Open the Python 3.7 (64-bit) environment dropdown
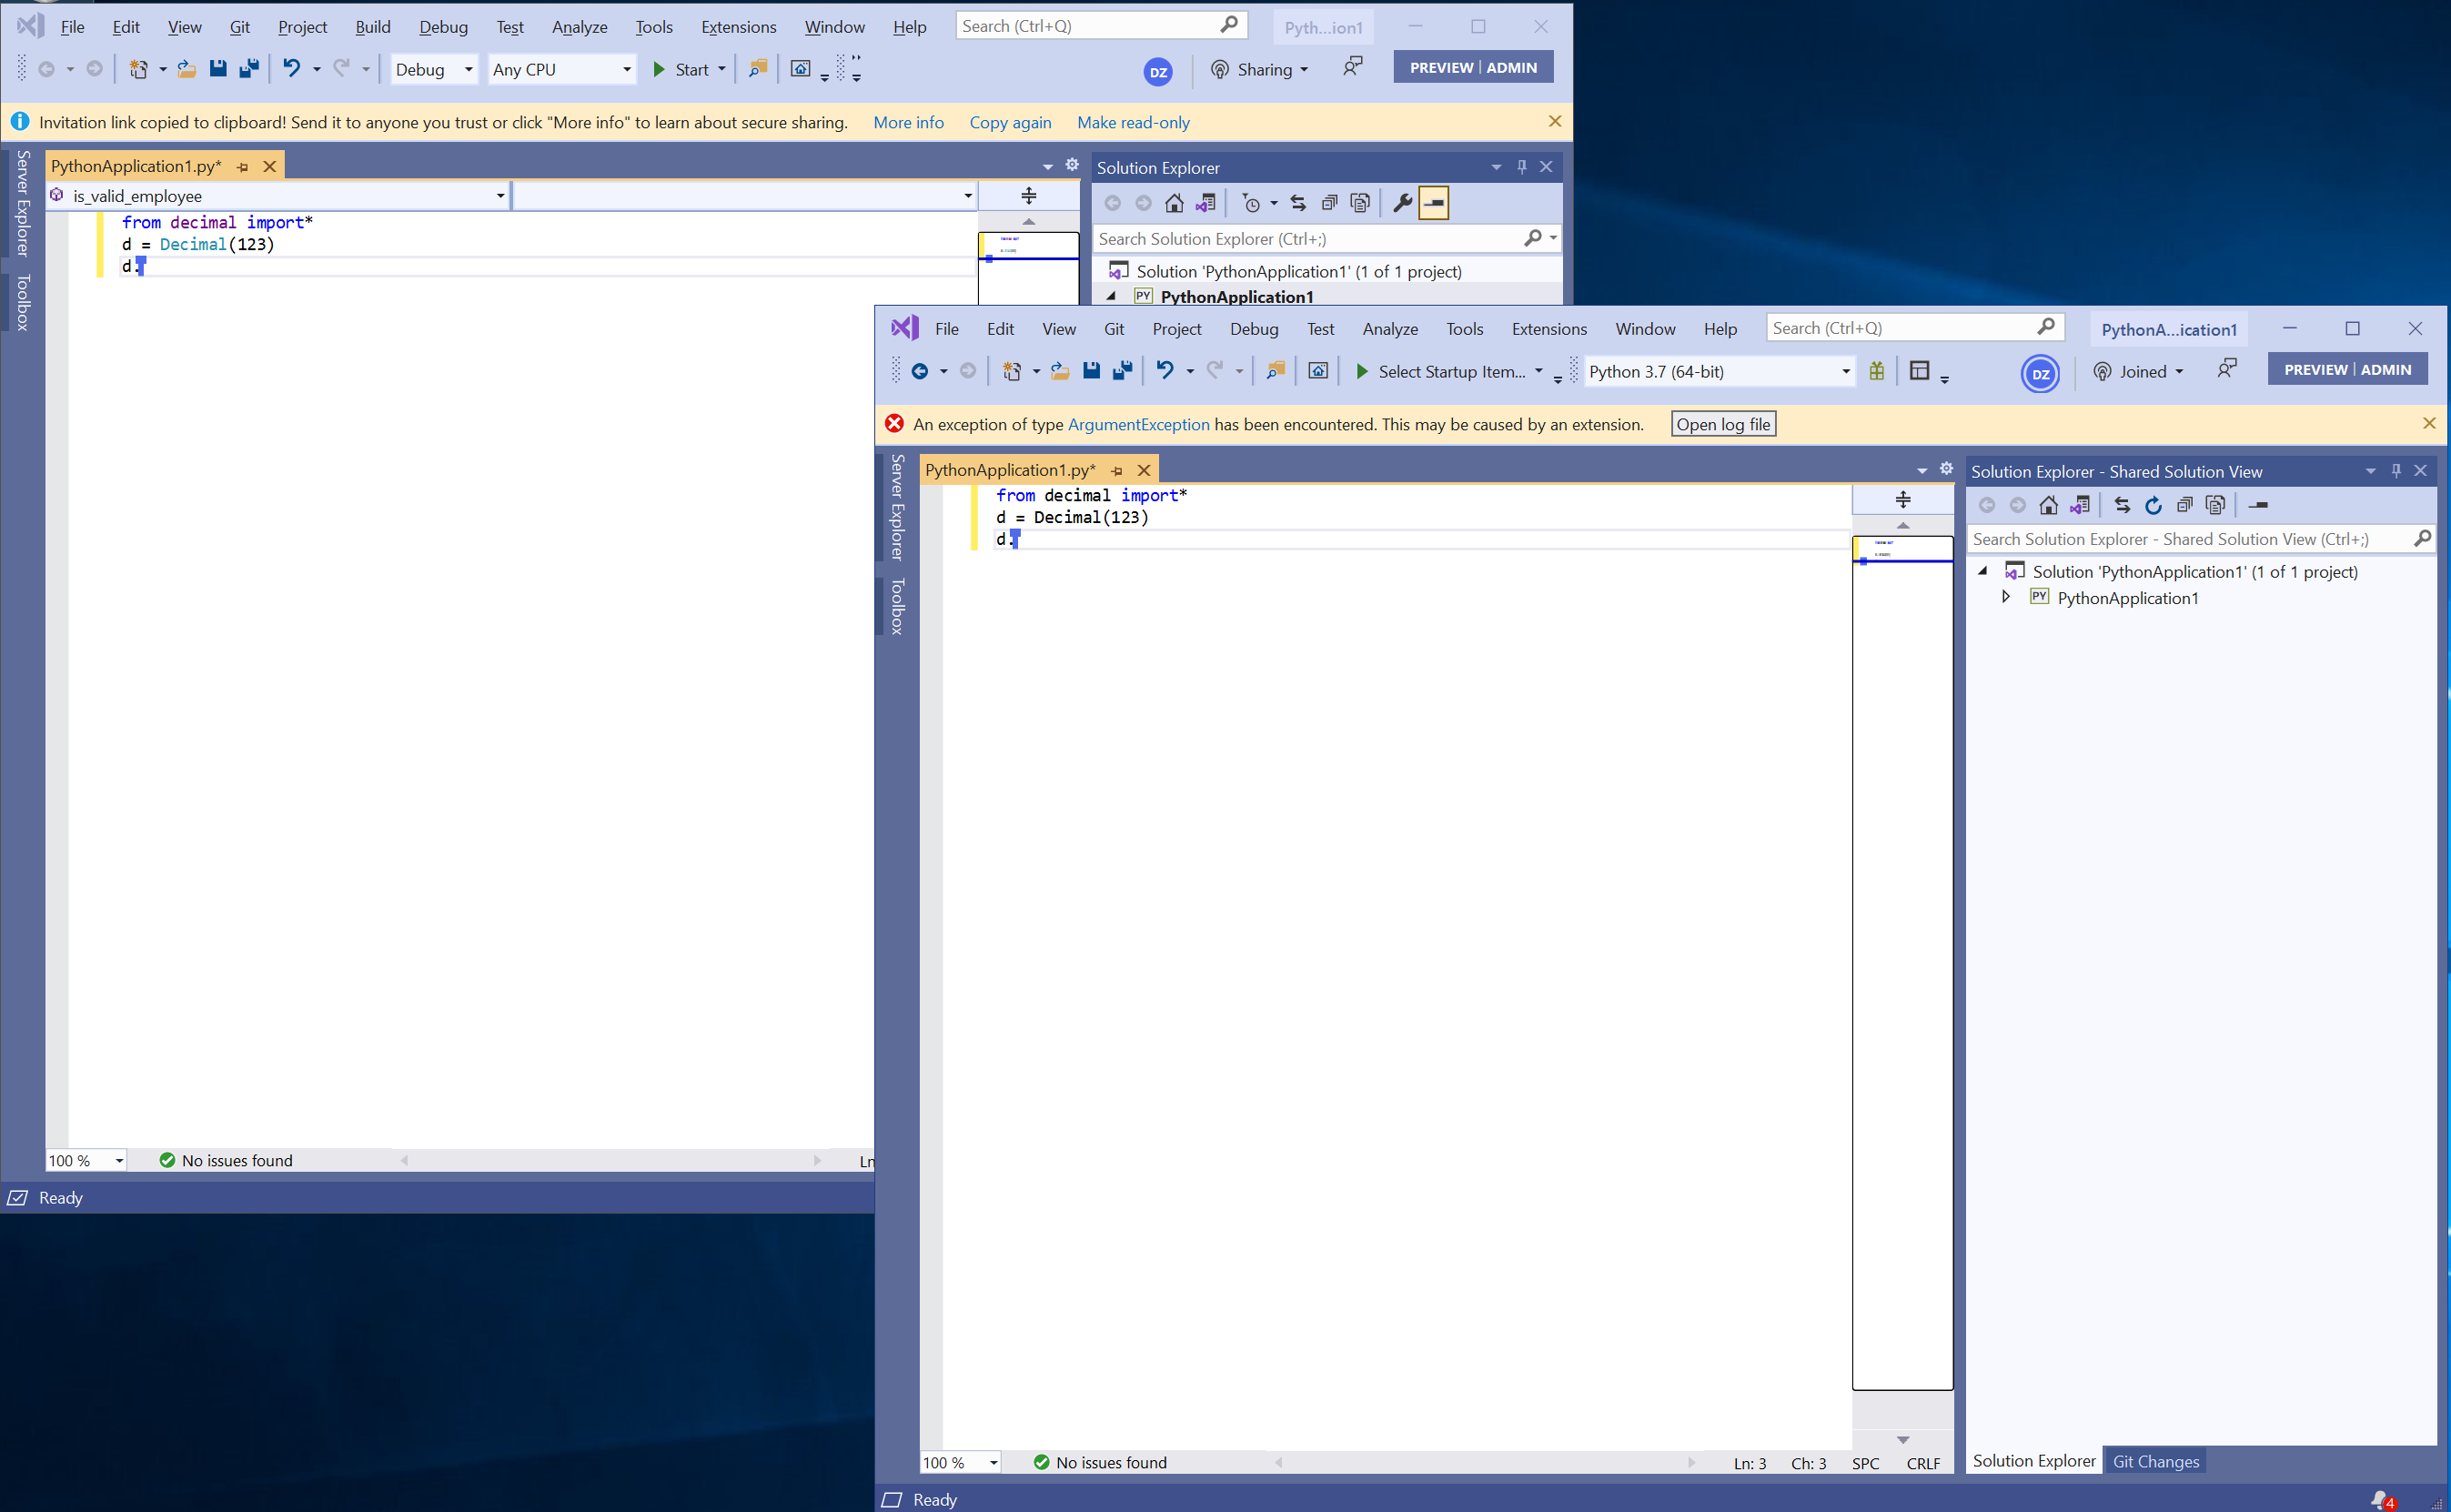Screen dimensions: 2451x1512 tap(1845, 371)
